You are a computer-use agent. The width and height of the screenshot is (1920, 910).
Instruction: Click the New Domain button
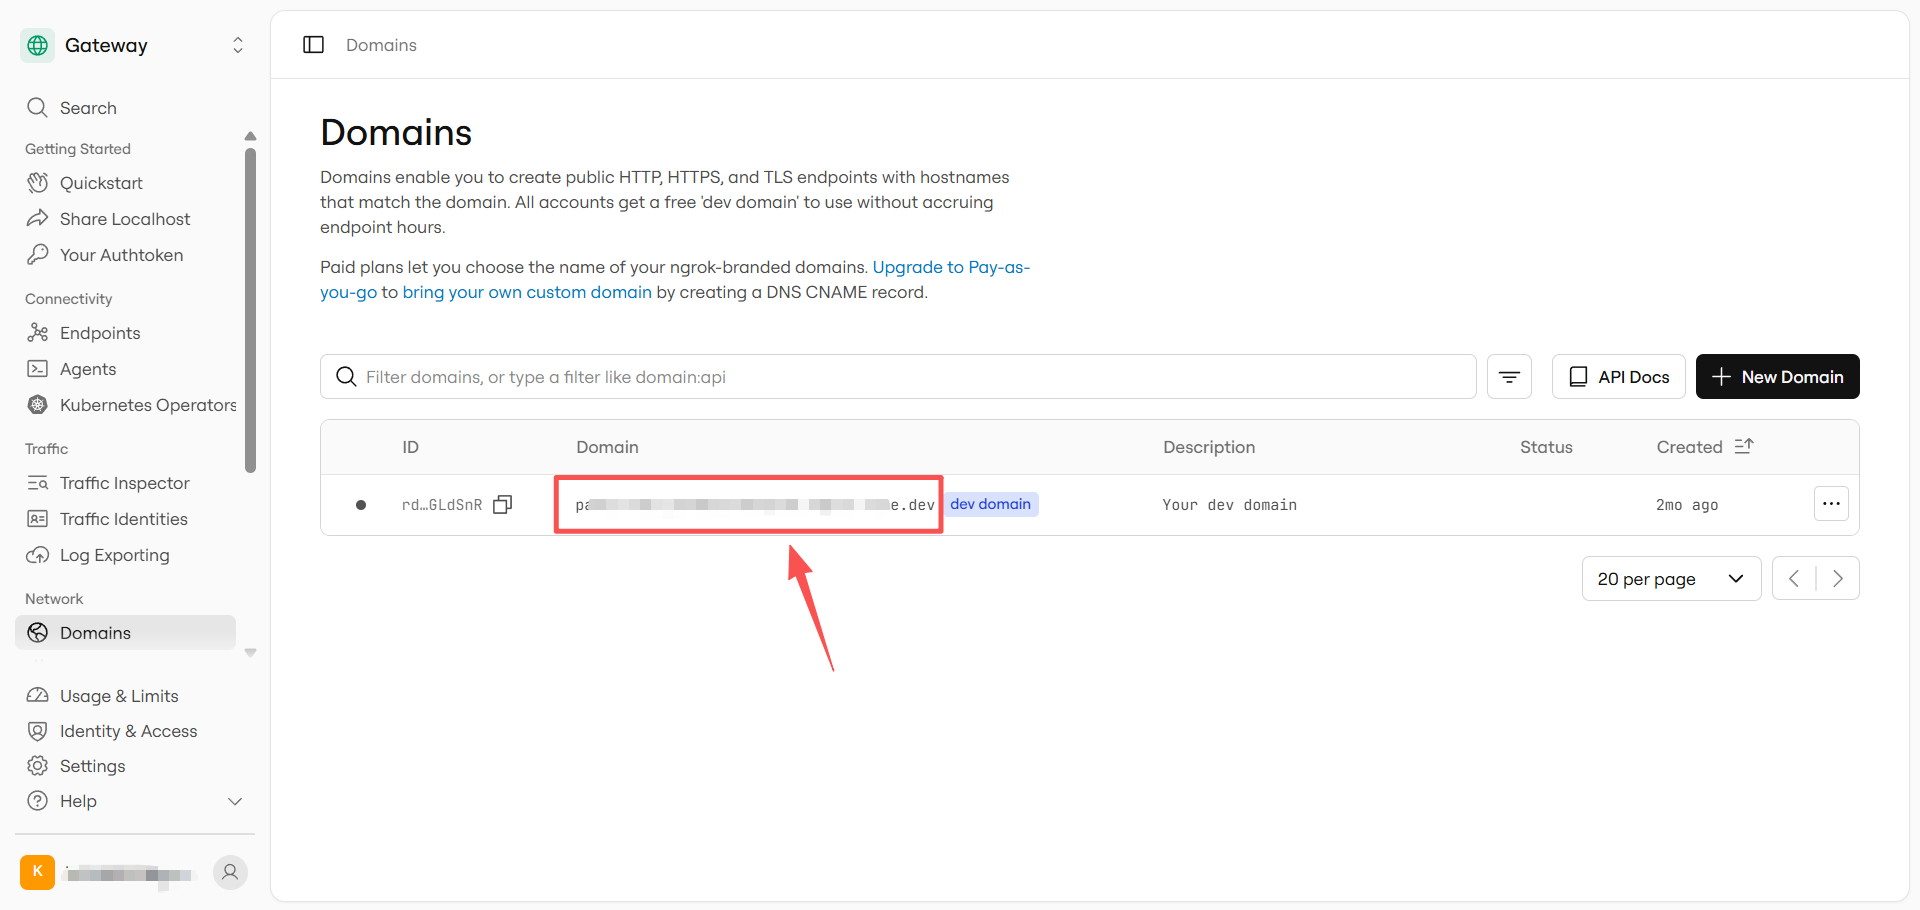[1778, 377]
